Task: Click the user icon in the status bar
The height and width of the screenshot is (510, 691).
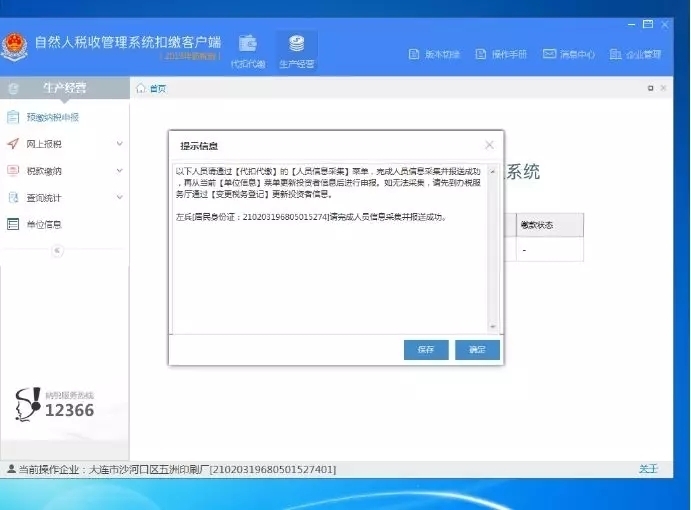Action: [11, 469]
